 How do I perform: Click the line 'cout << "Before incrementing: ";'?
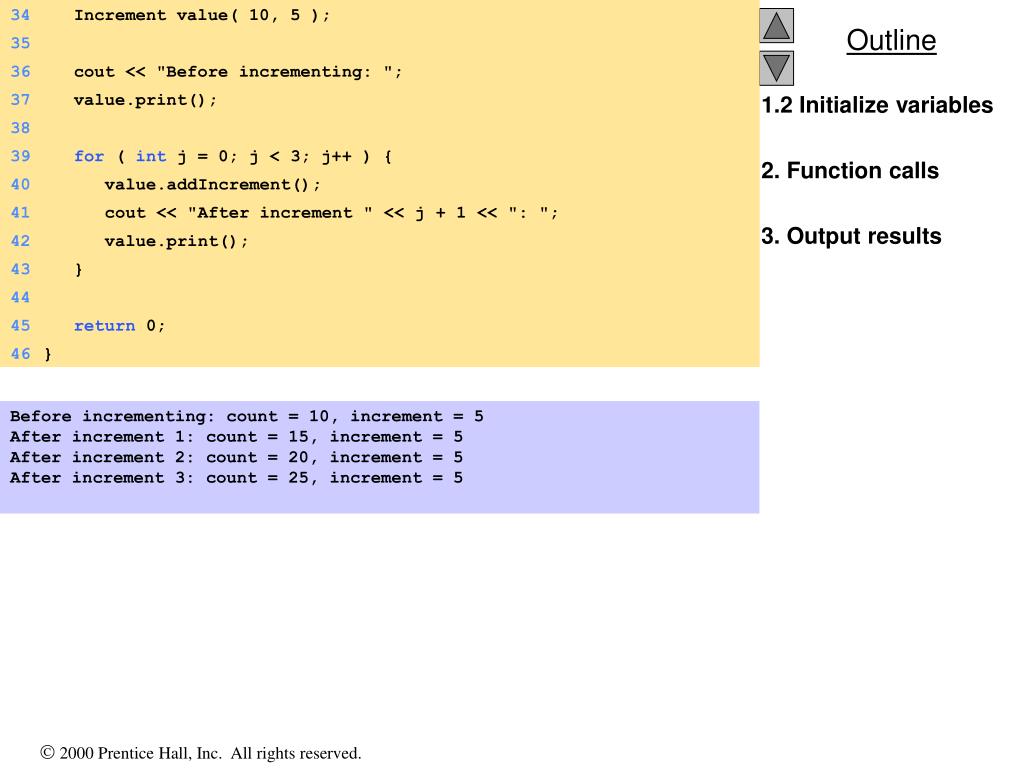238,72
